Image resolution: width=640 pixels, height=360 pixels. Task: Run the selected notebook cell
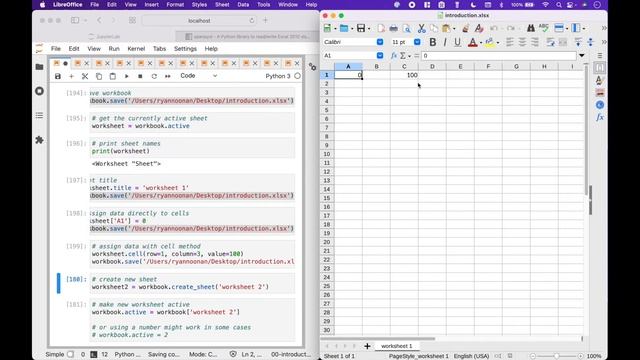click(127, 76)
